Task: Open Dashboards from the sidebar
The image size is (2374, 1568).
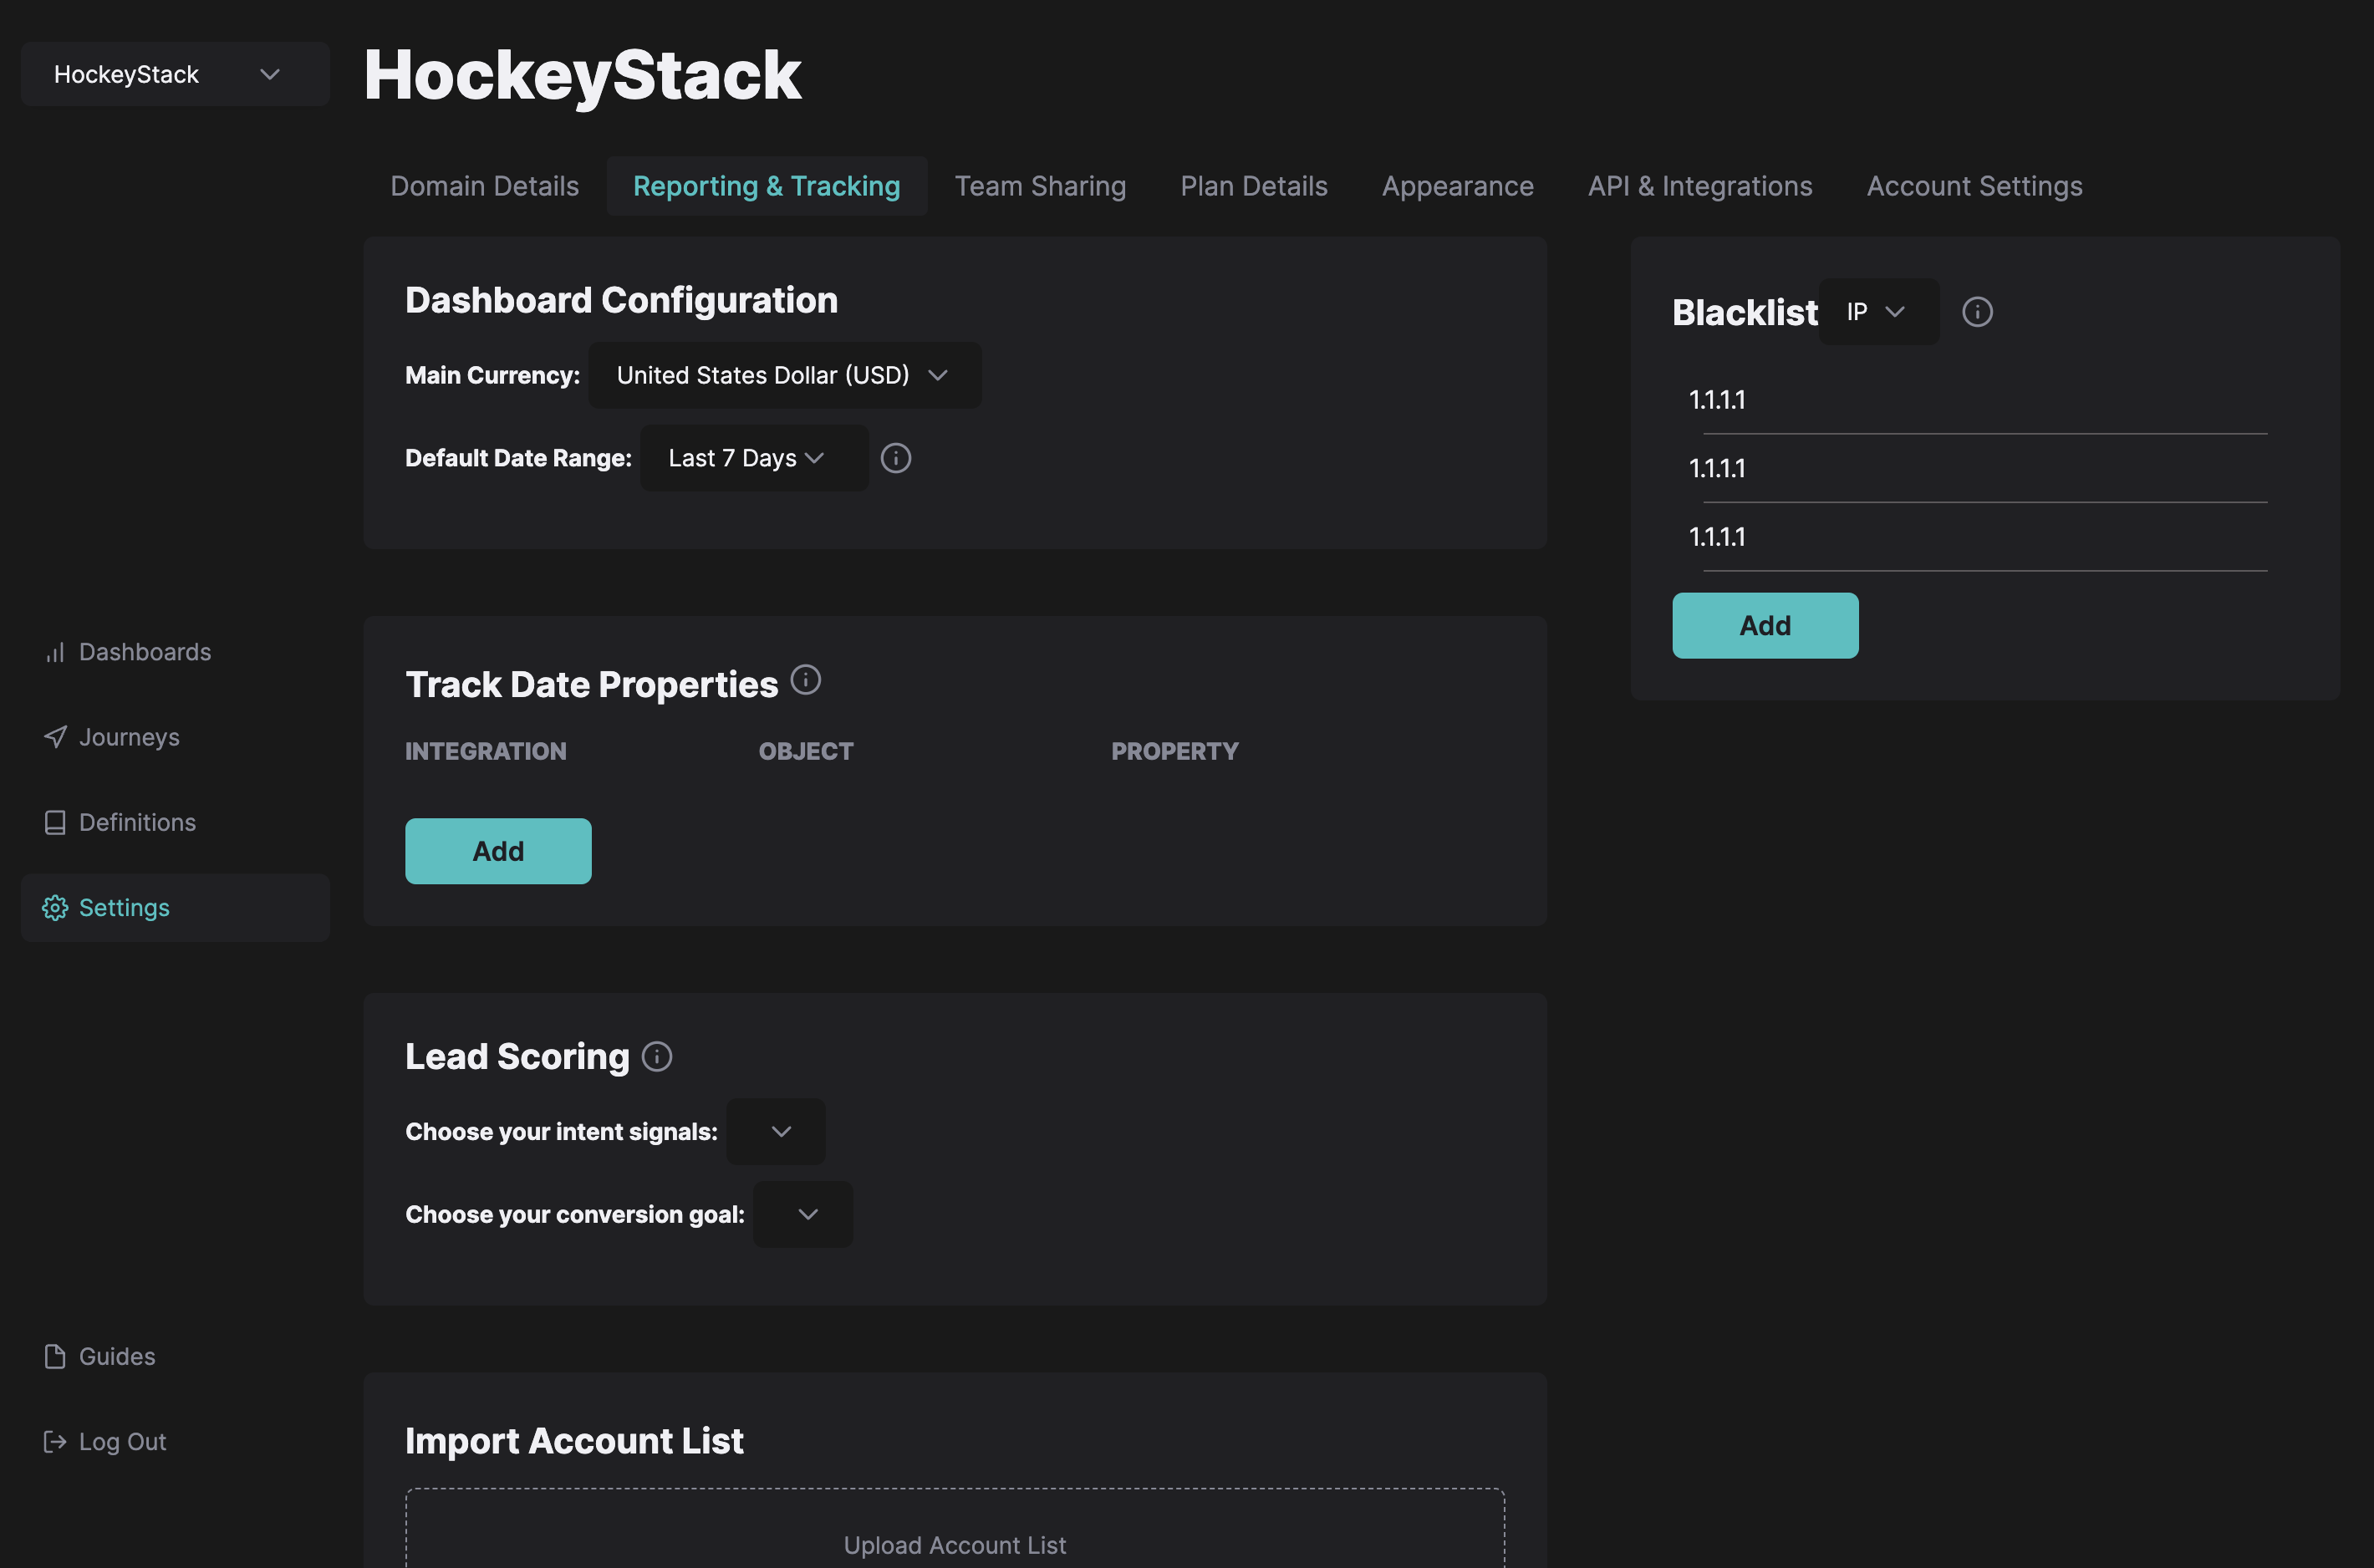Action: tap(175, 652)
